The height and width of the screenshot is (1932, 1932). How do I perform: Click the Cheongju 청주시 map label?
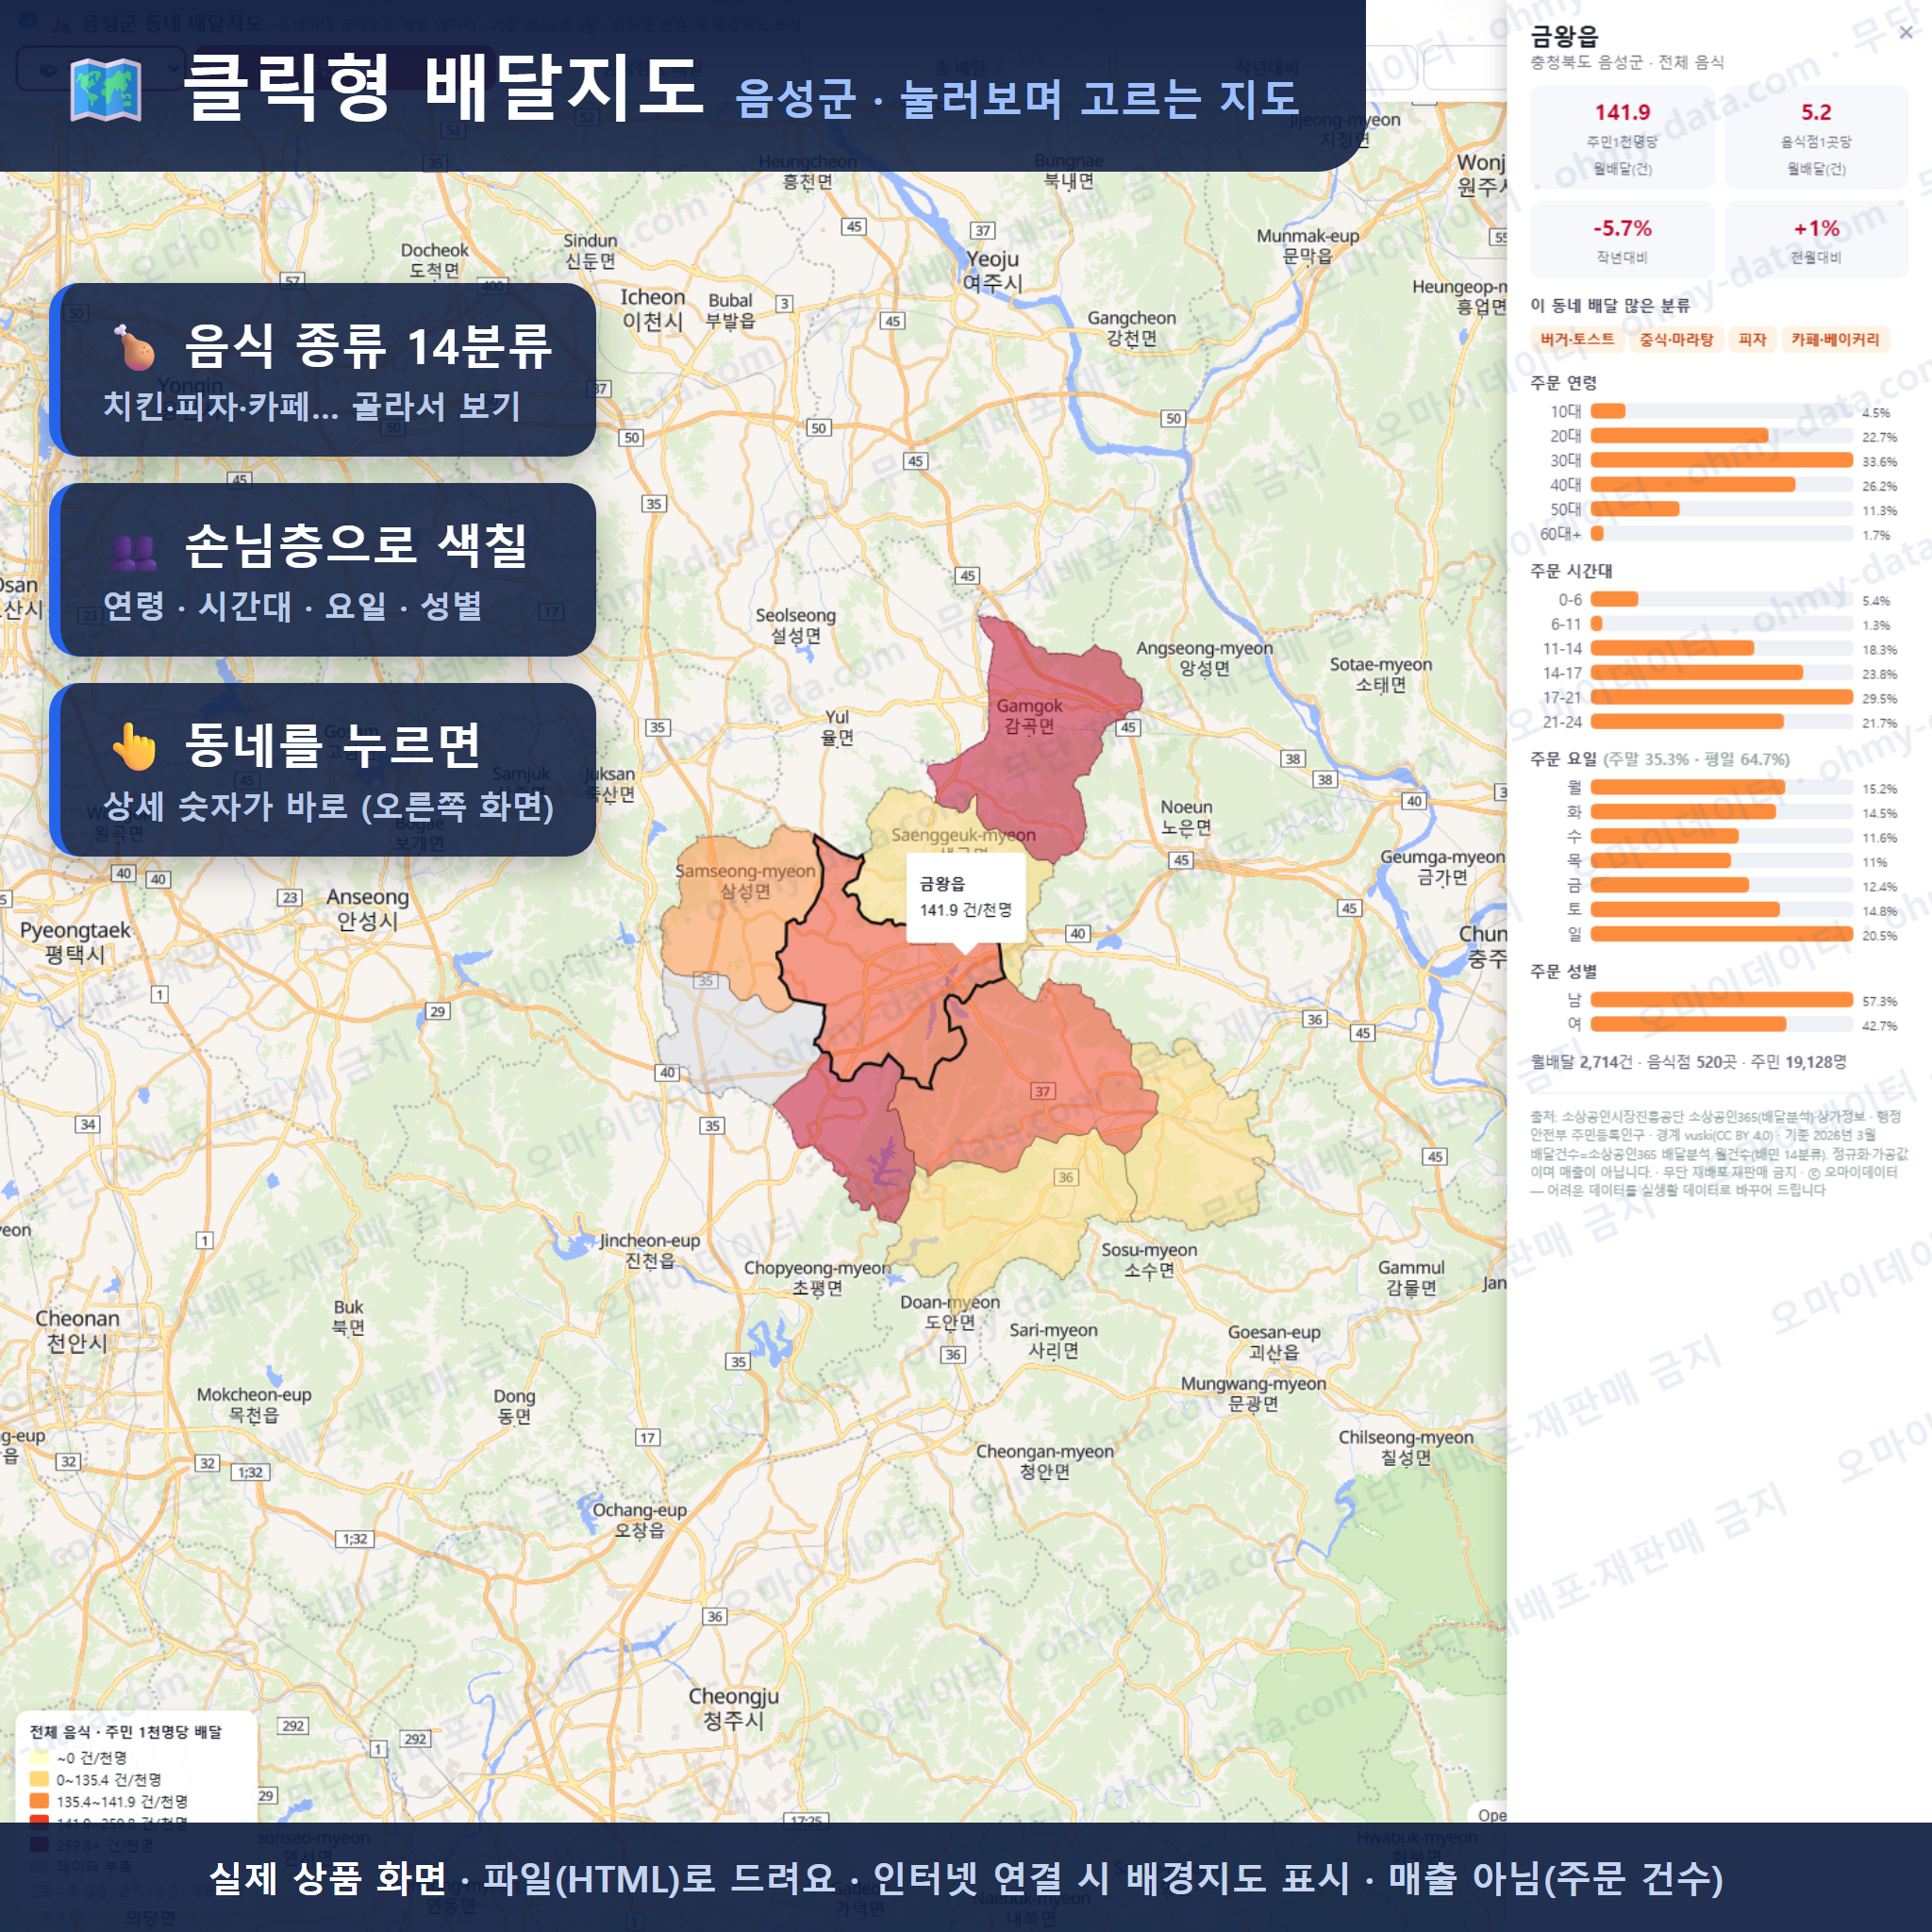[733, 1708]
